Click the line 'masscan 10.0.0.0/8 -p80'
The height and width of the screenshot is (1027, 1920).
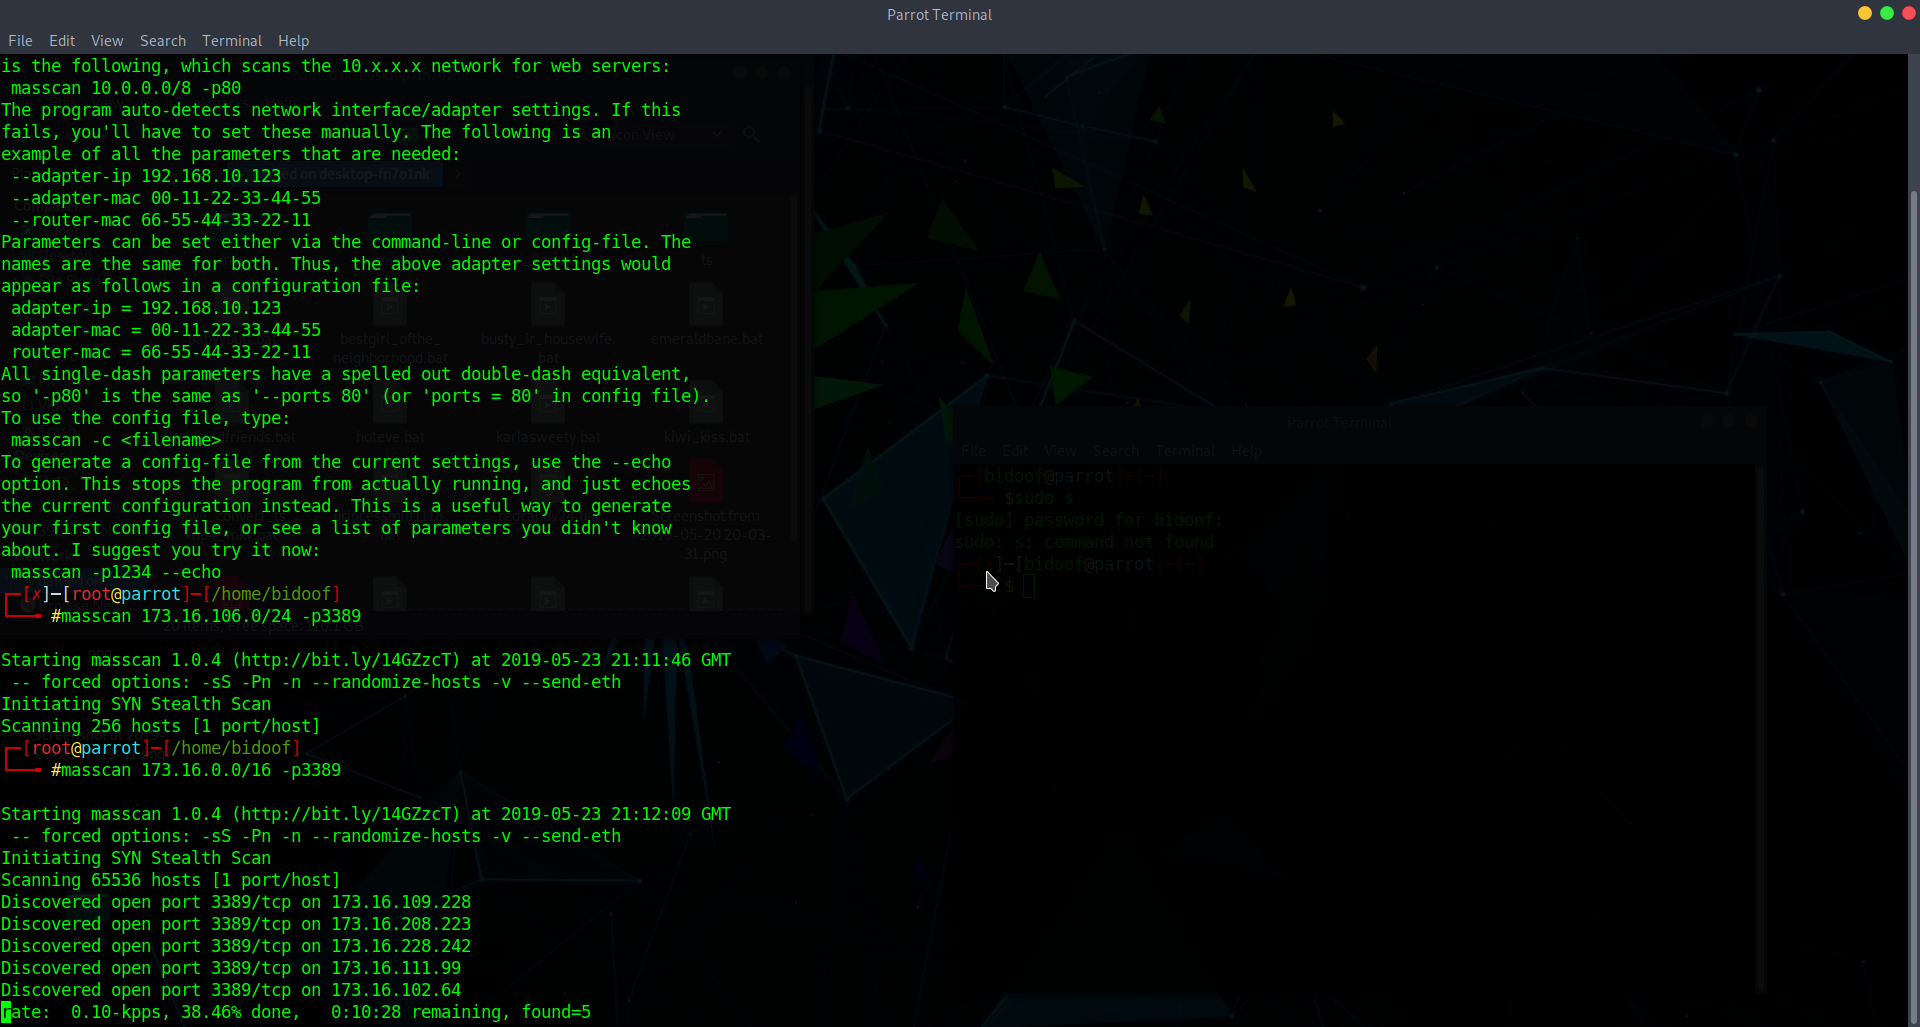pos(126,88)
